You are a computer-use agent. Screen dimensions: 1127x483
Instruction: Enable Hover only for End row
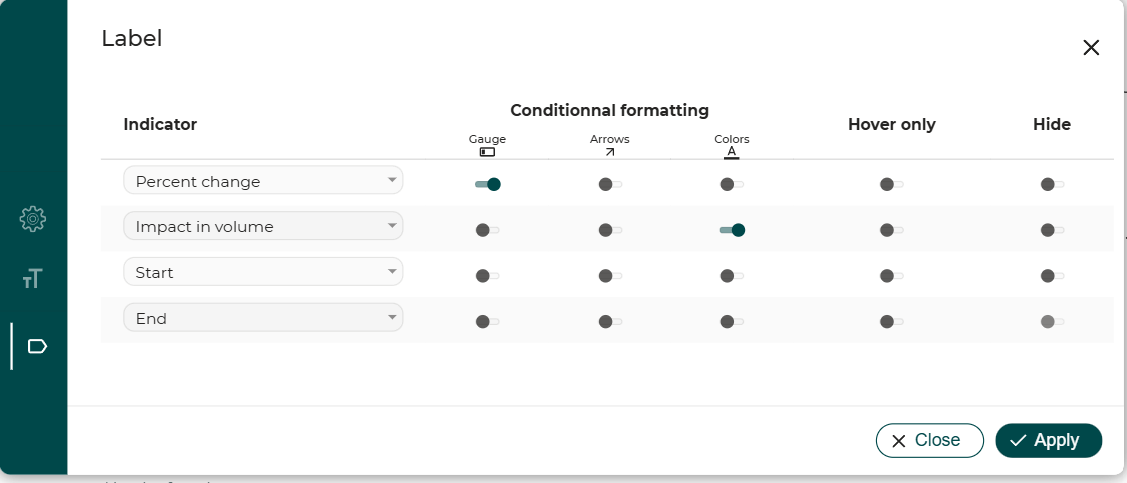[891, 322]
